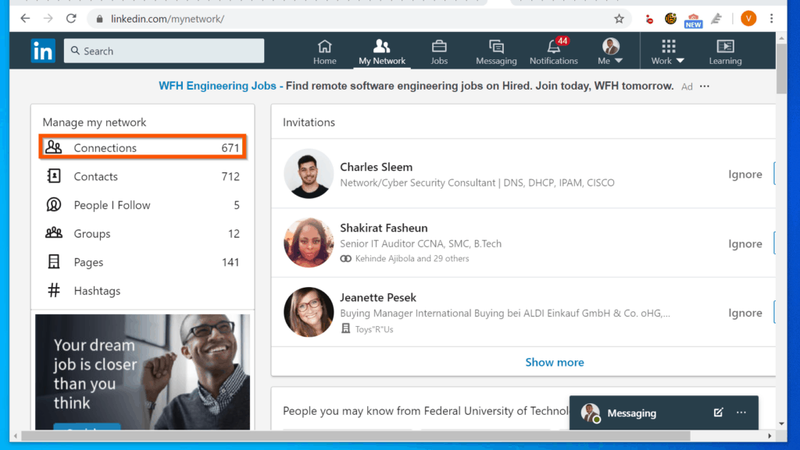Click scroll right arrow on horizontal scrollbar

pos(769,436)
